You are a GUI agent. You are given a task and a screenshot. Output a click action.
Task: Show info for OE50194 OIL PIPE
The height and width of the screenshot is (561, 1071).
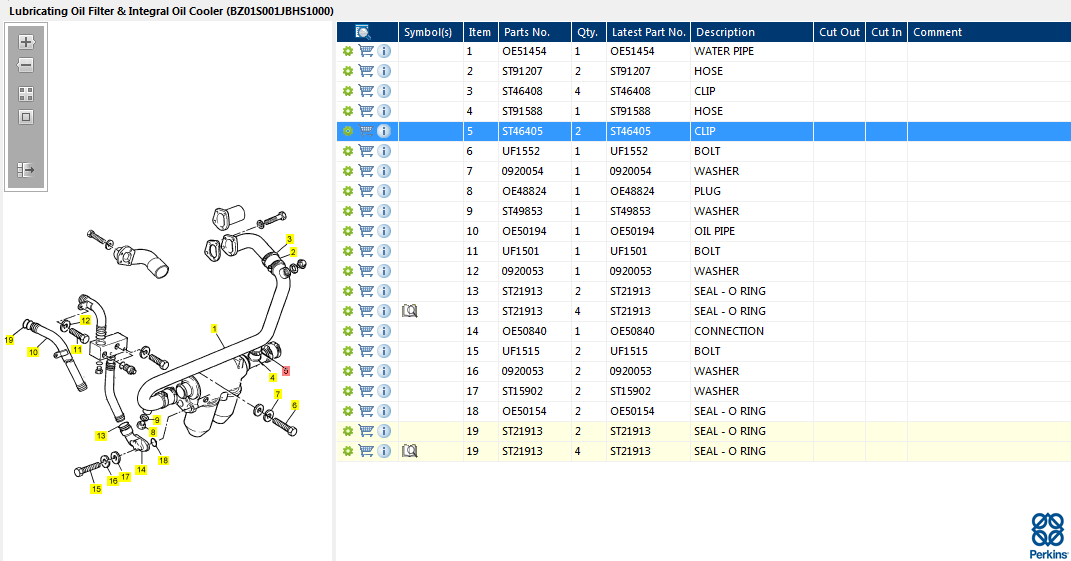pos(385,231)
